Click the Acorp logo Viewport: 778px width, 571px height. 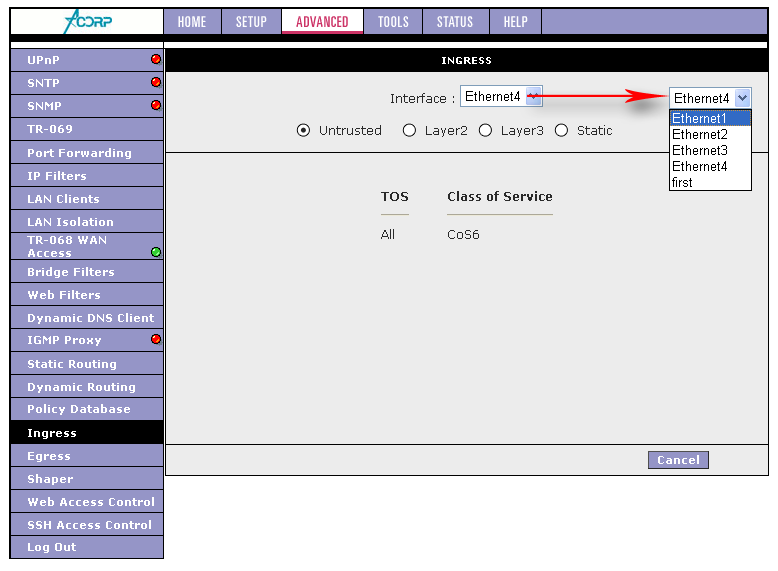point(88,21)
